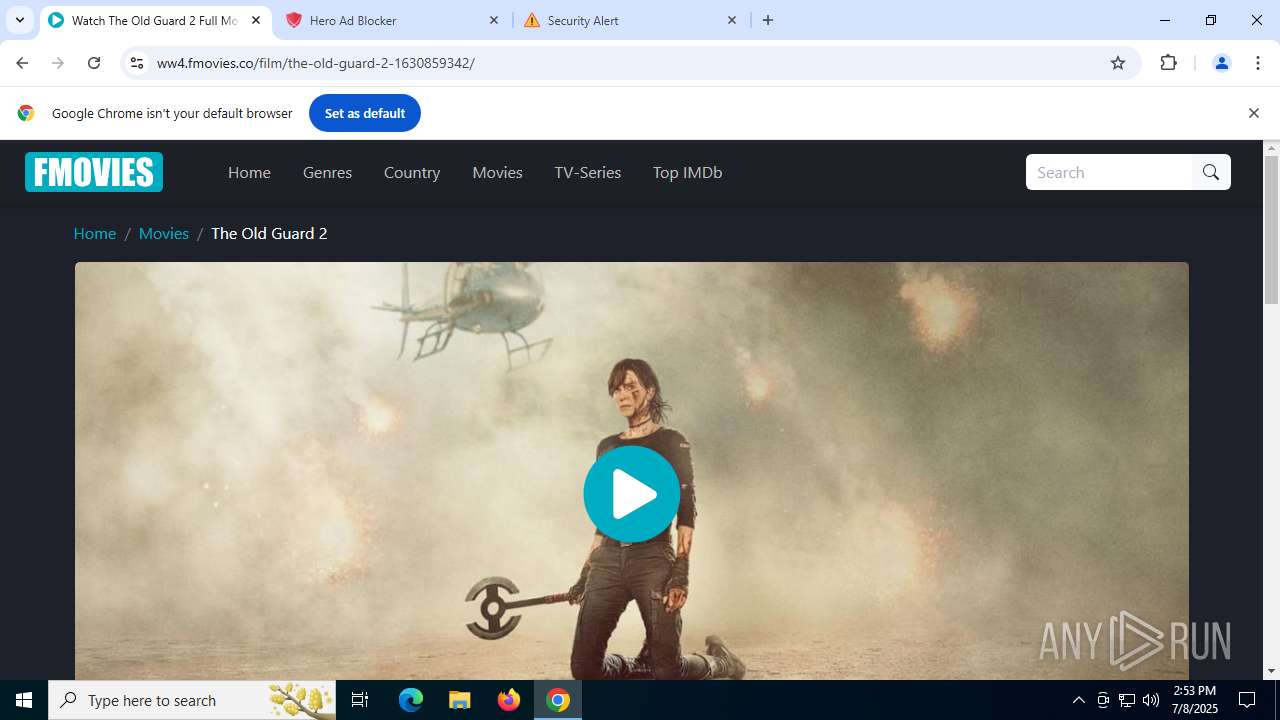Close the Watch The Old Guard 2 tab
1280x720 pixels.
[256, 20]
